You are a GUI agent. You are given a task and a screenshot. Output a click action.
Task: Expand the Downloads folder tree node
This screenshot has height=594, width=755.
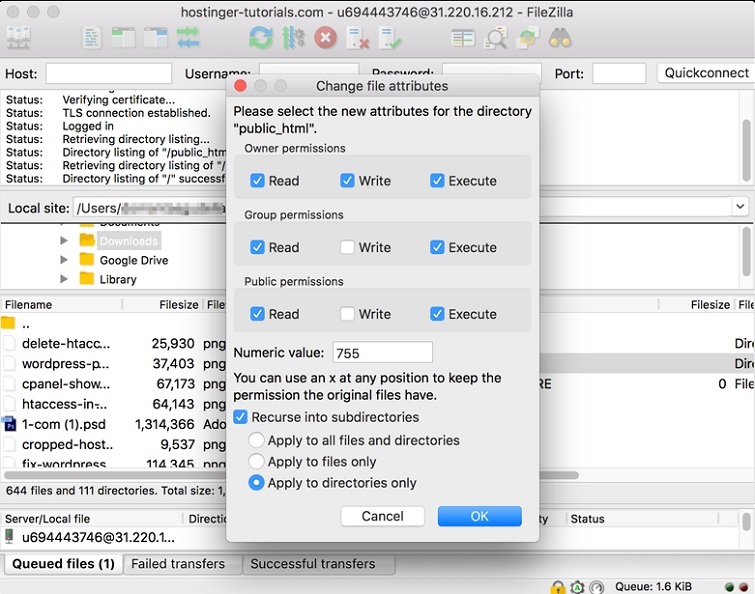(x=64, y=241)
